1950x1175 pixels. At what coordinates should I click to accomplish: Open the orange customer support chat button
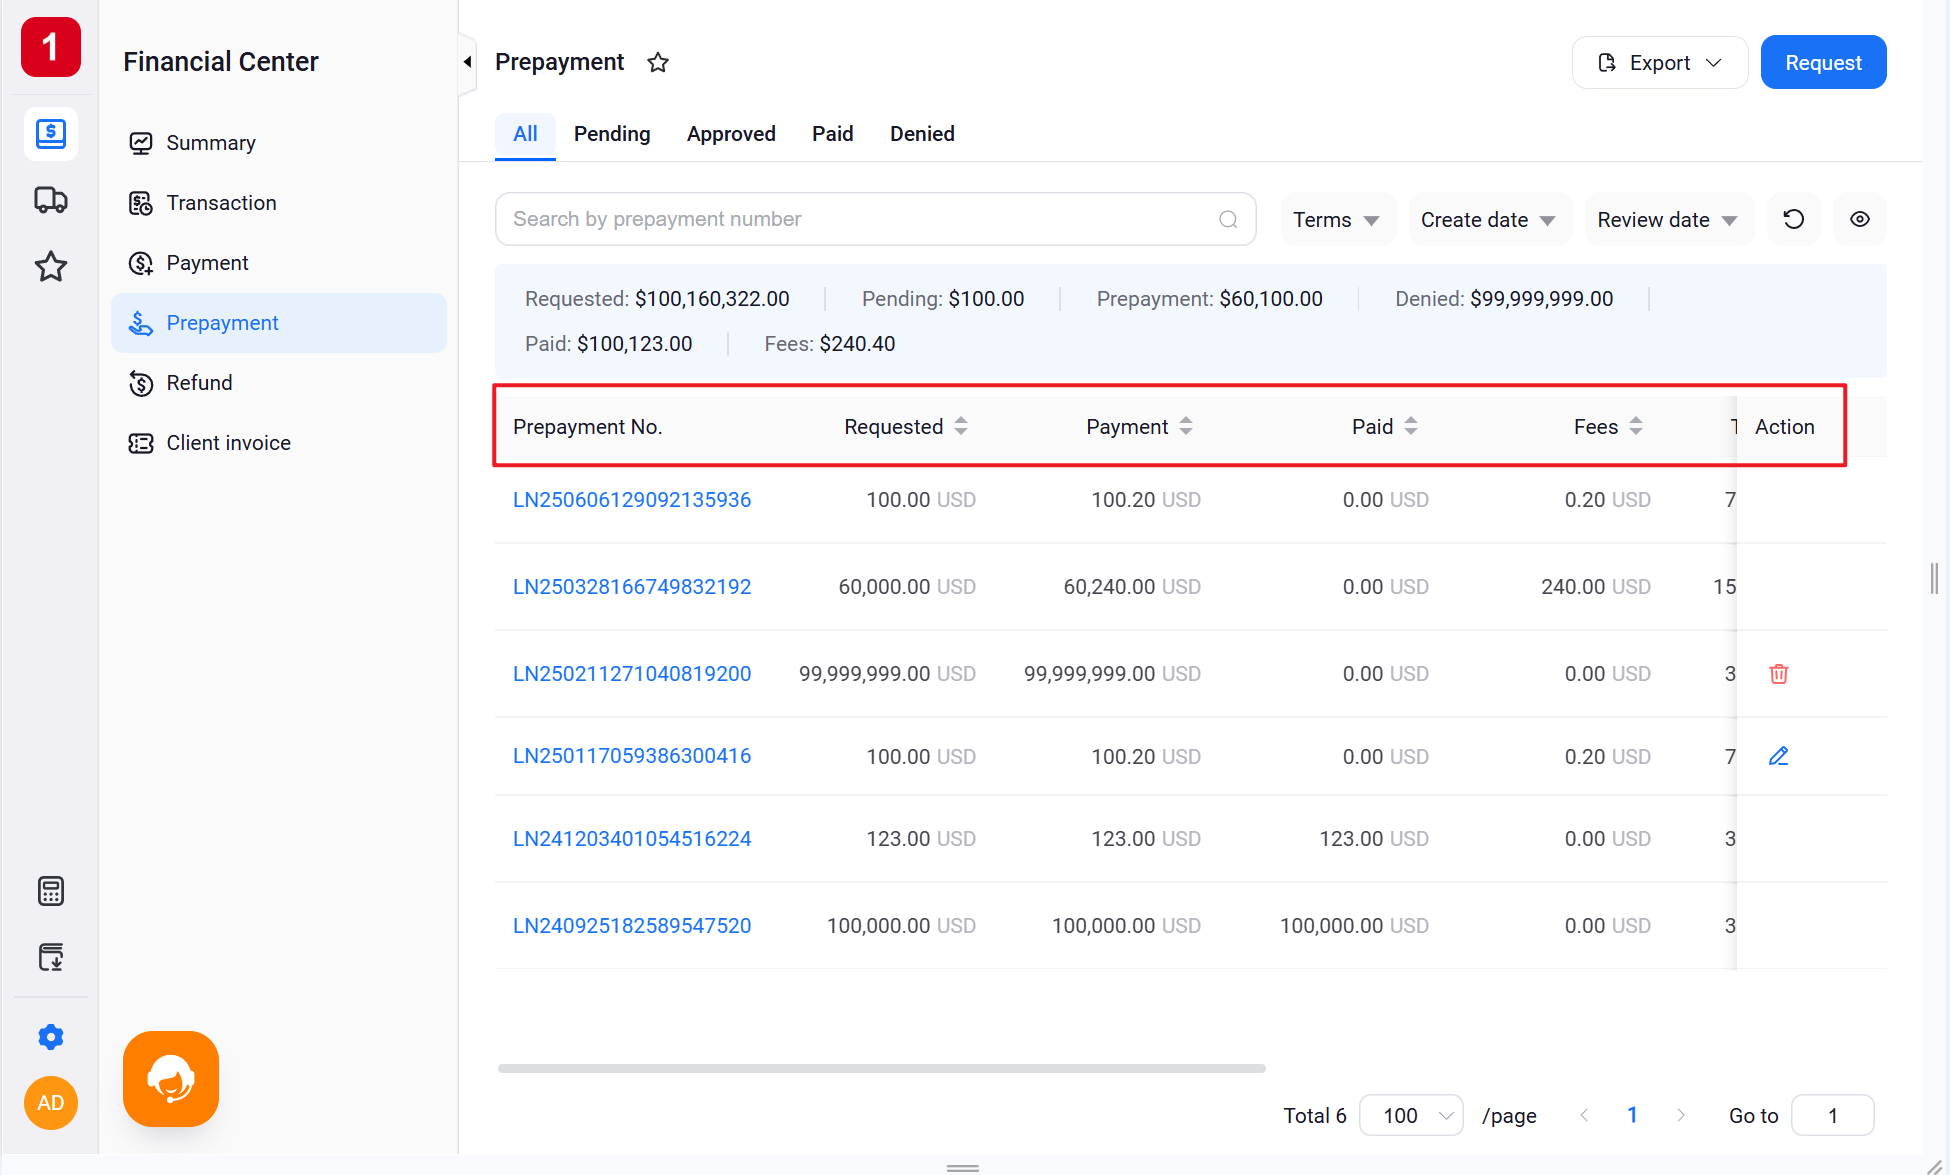(171, 1079)
